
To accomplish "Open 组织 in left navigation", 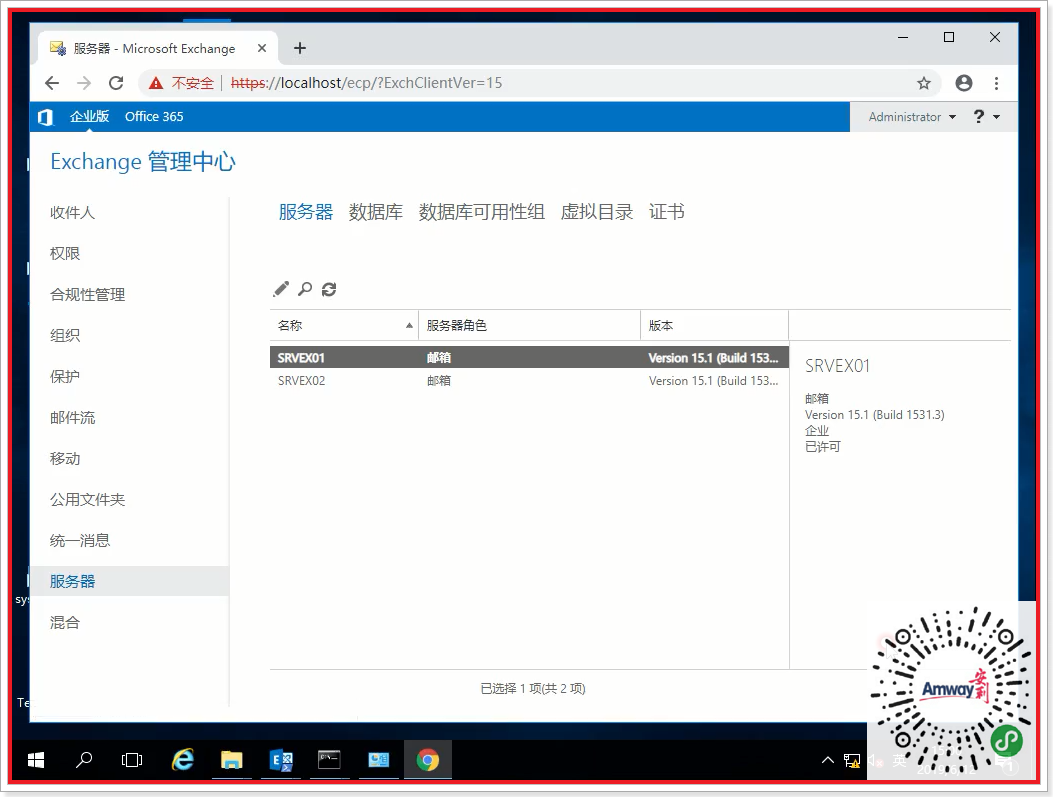I will click(x=65, y=336).
